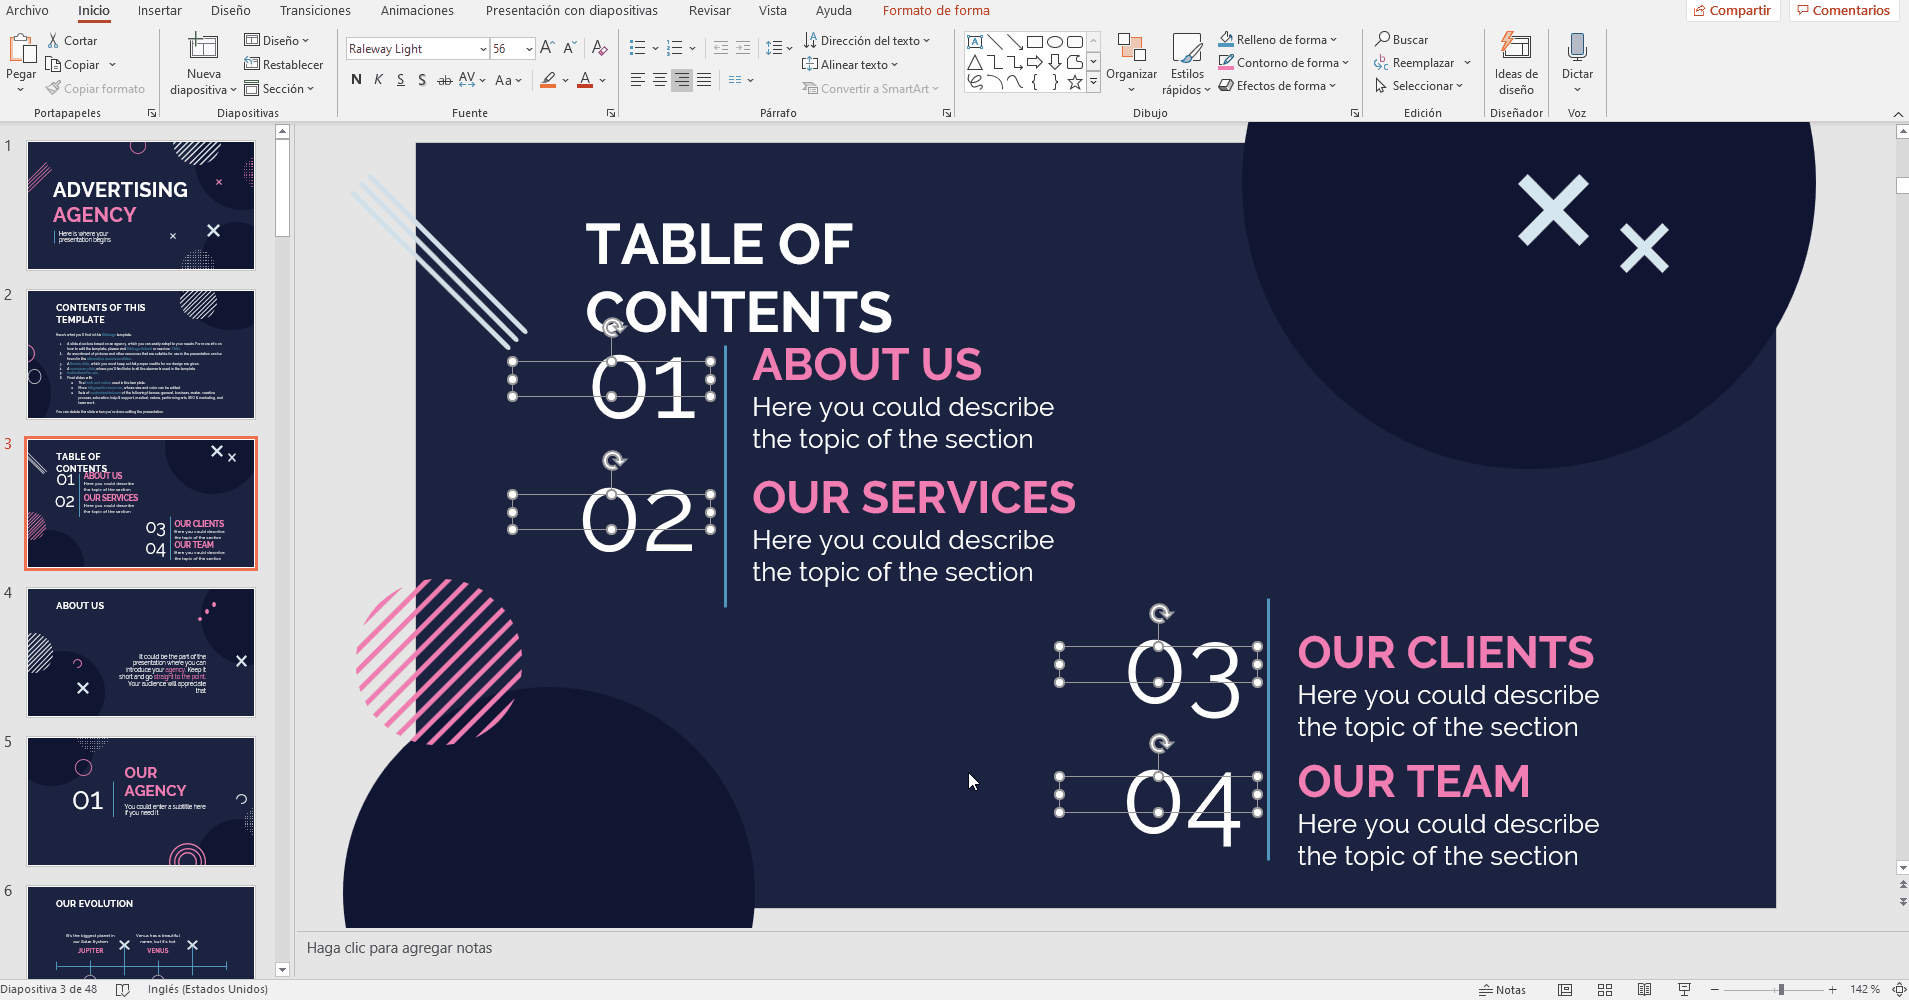Open the Relleno de forma dropdown
This screenshot has height=1000, width=1909.
click(x=1277, y=40)
